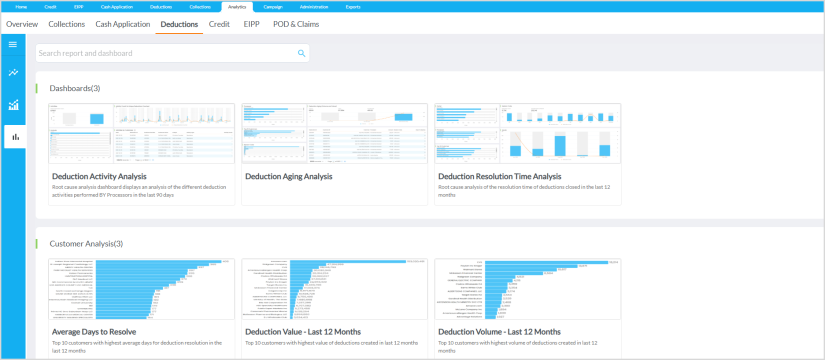Open the POD & Claims sub-tab
This screenshot has width=825, height=360.
tap(296, 24)
